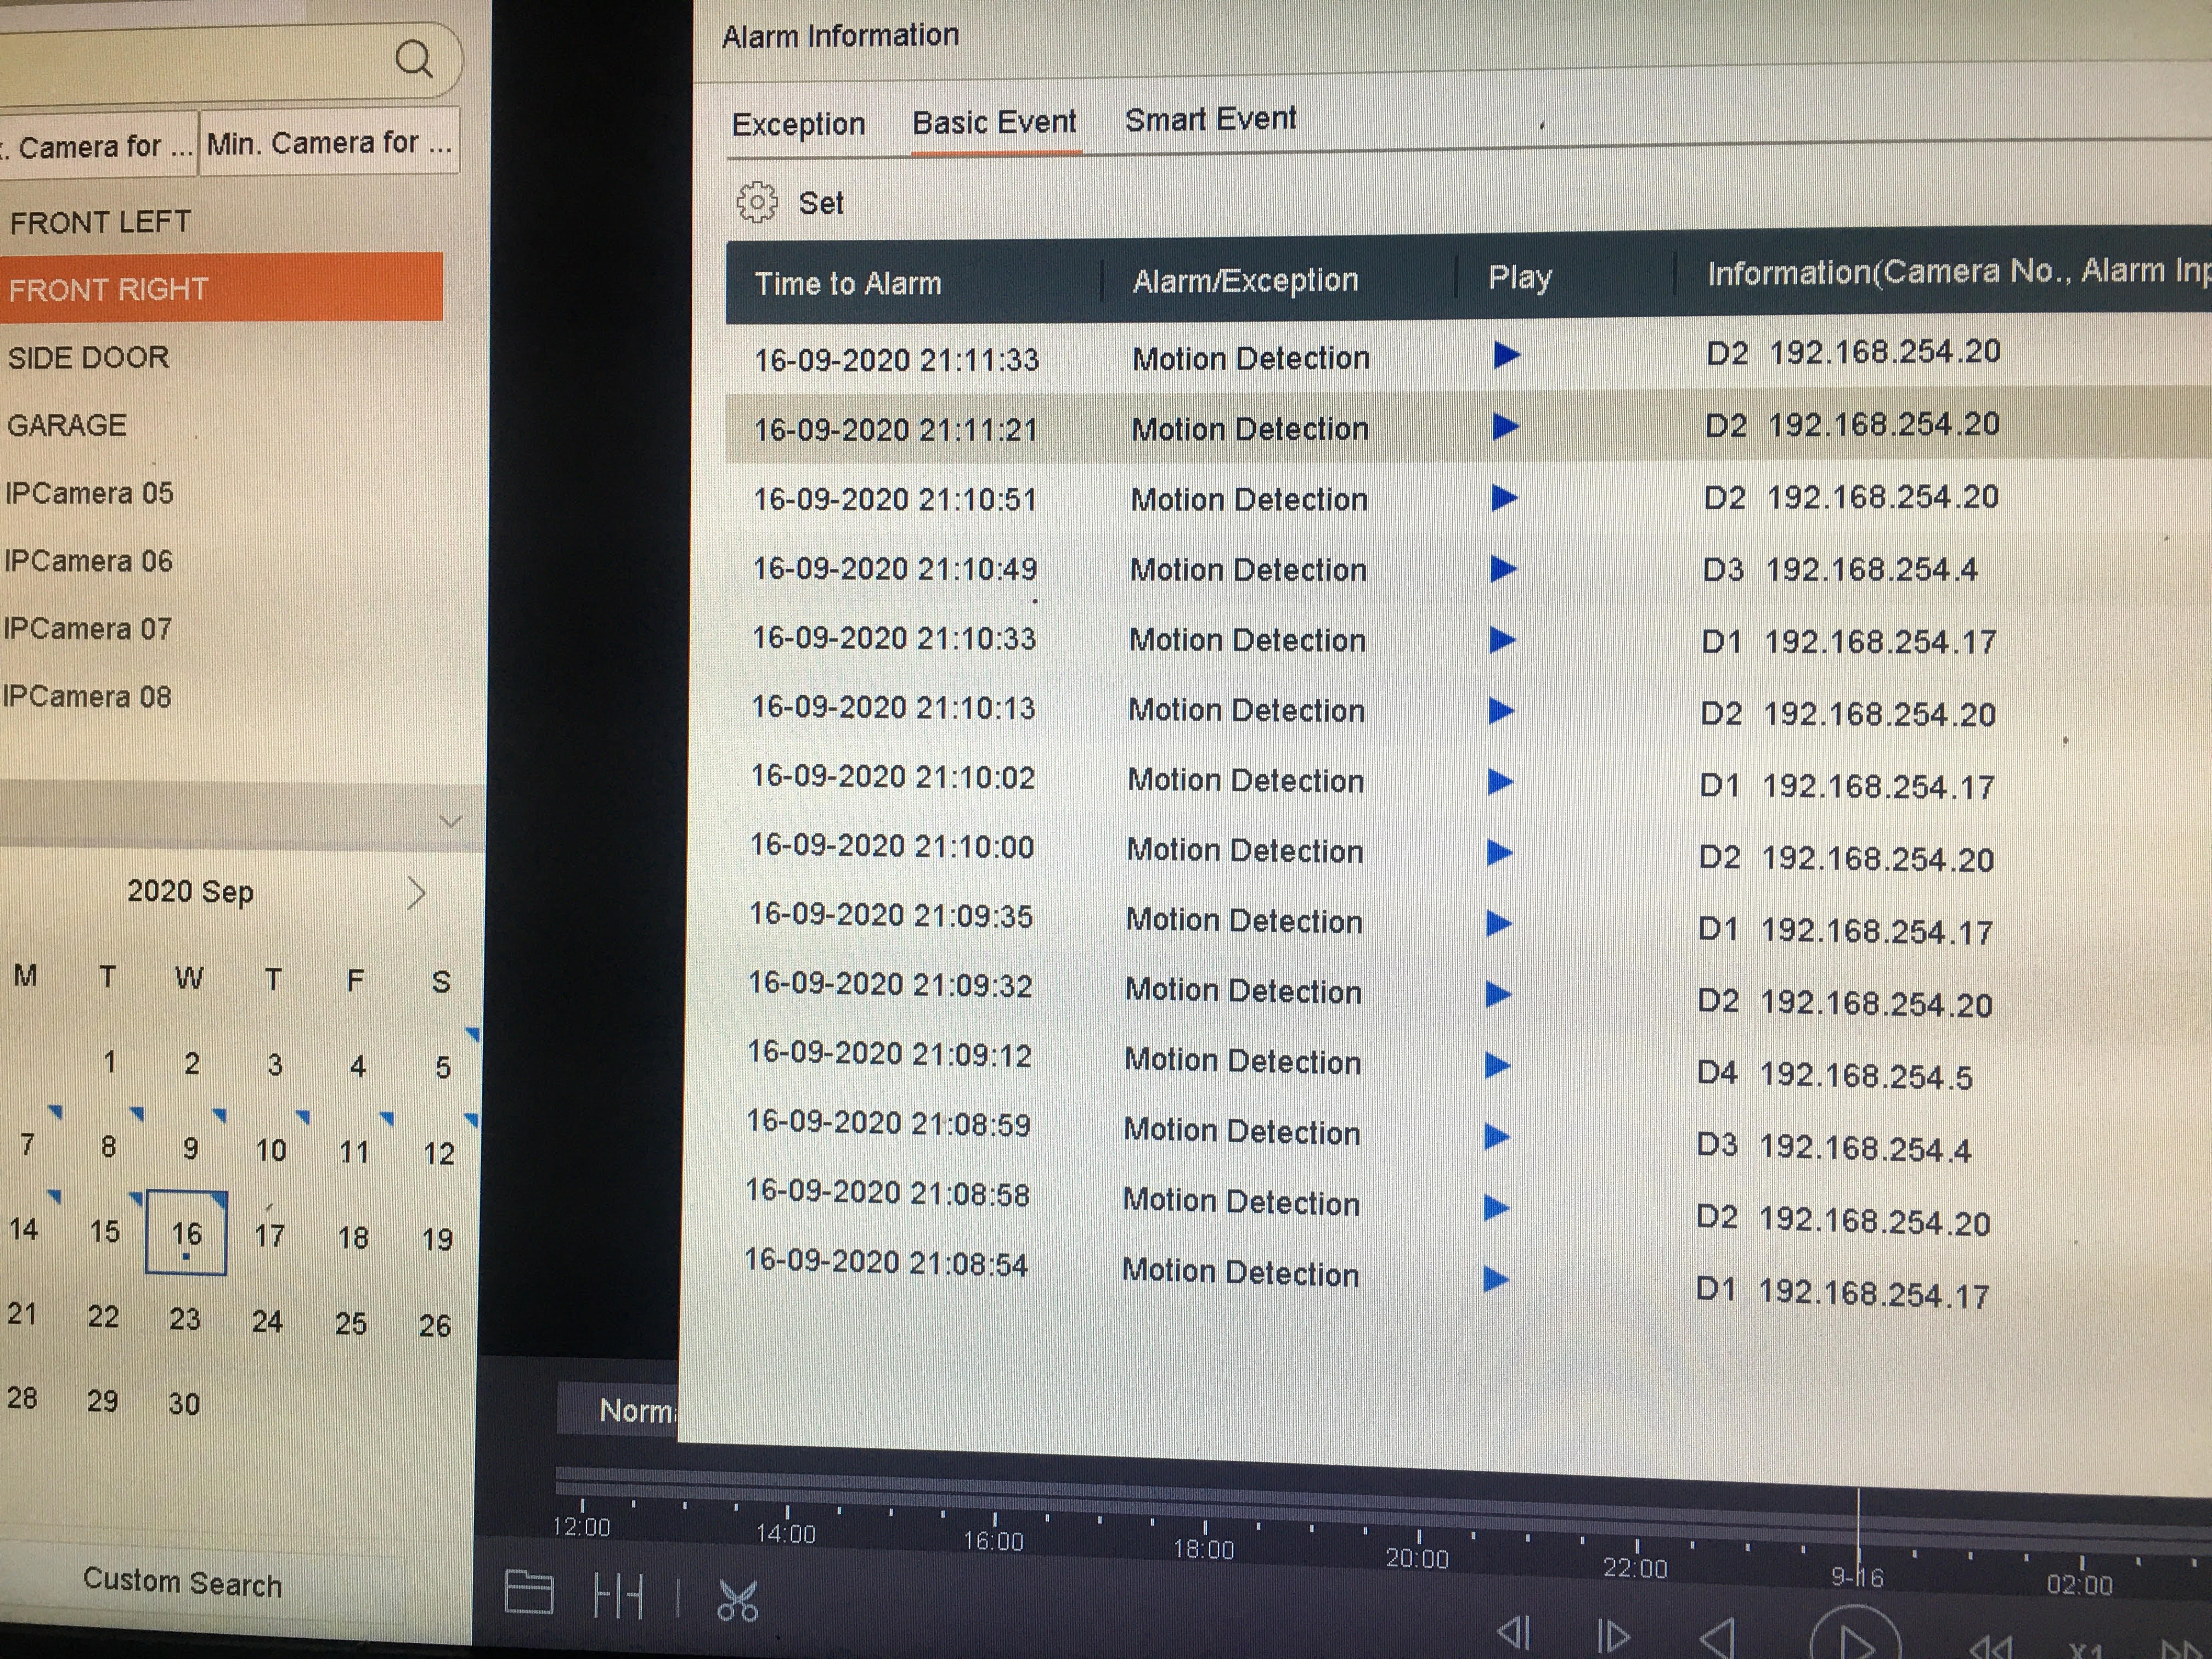The height and width of the screenshot is (1659, 2212).
Task: Play the 21:09:12 D4 motion event
Action: [x=1496, y=1066]
